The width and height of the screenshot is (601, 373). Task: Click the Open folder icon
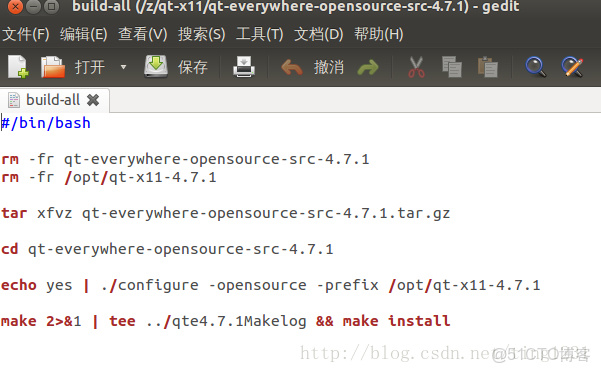[53, 67]
